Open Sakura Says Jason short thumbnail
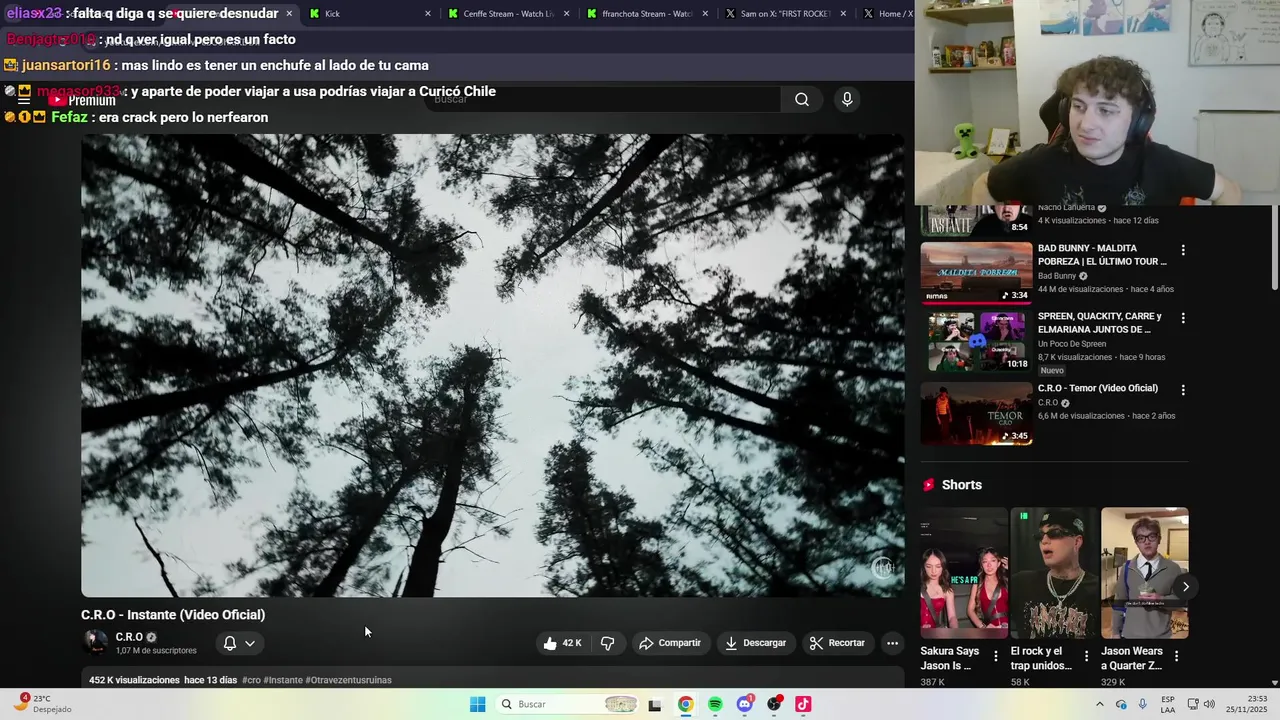1280x720 pixels. click(964, 573)
